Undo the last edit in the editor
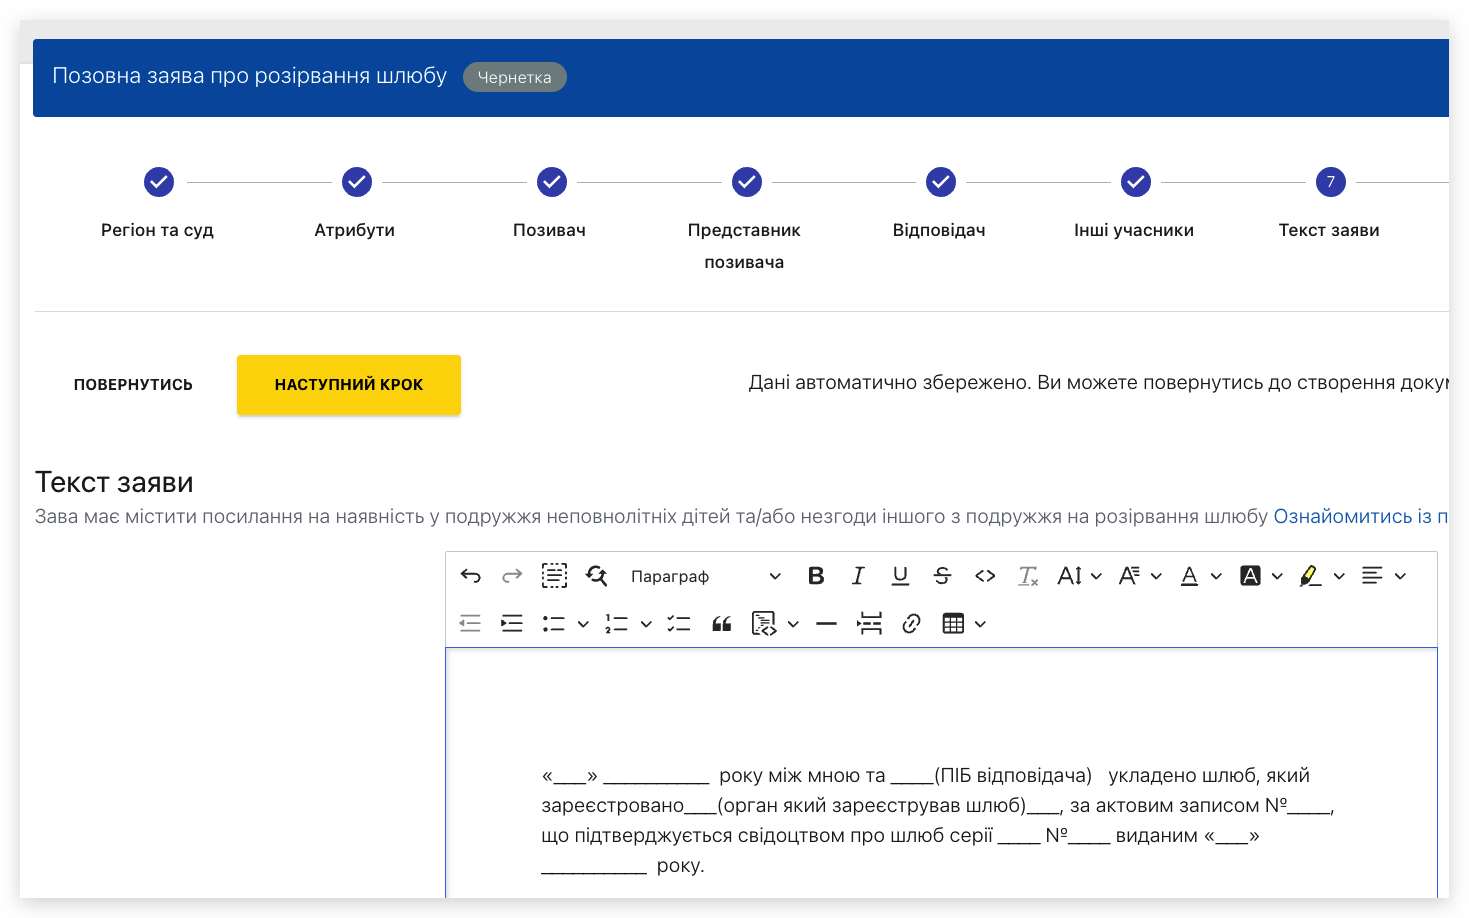 tap(471, 576)
